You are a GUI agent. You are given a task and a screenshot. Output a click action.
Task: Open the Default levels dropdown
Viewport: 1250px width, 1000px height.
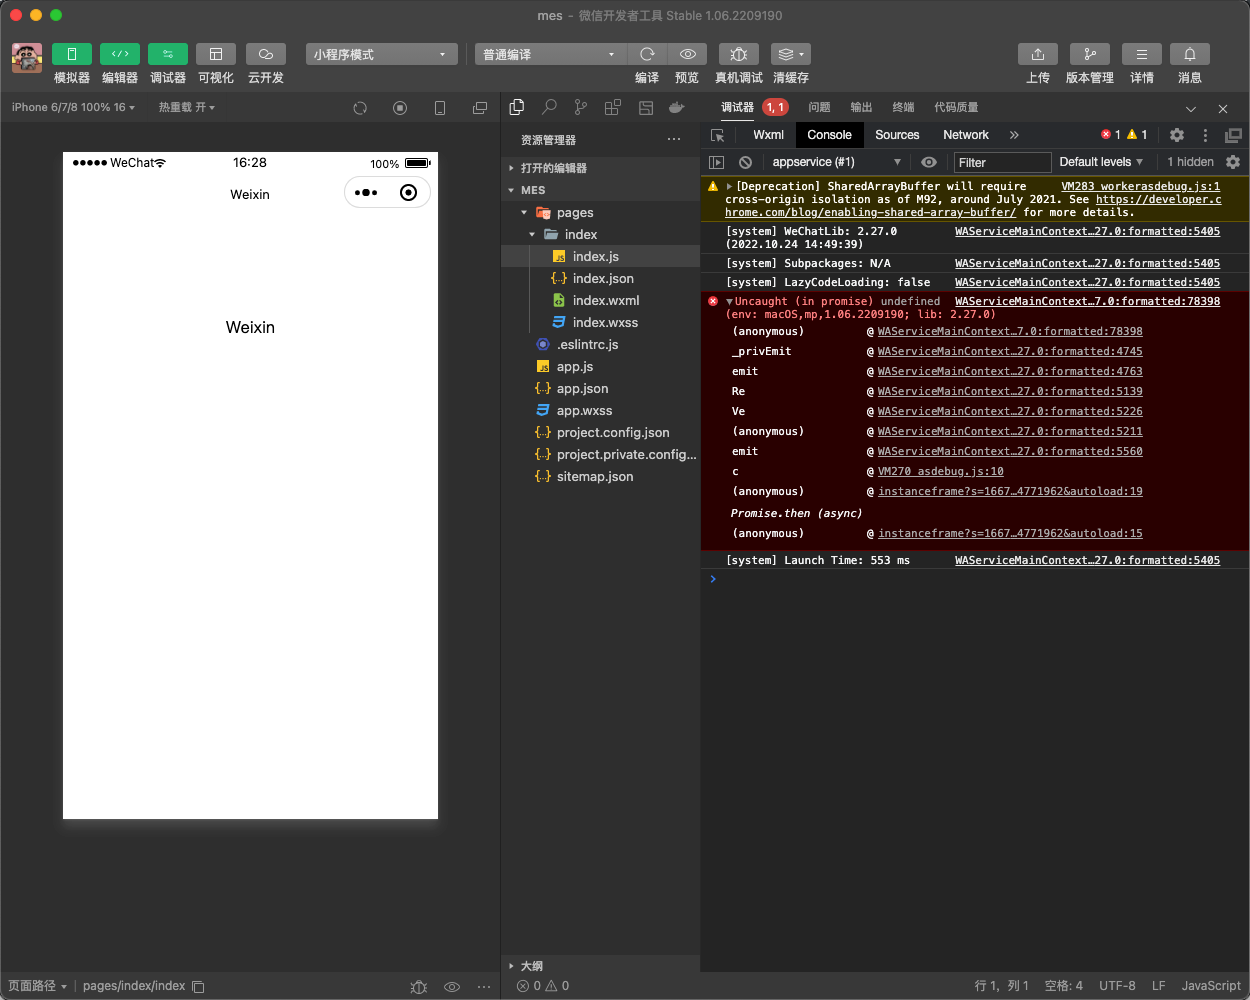1101,162
